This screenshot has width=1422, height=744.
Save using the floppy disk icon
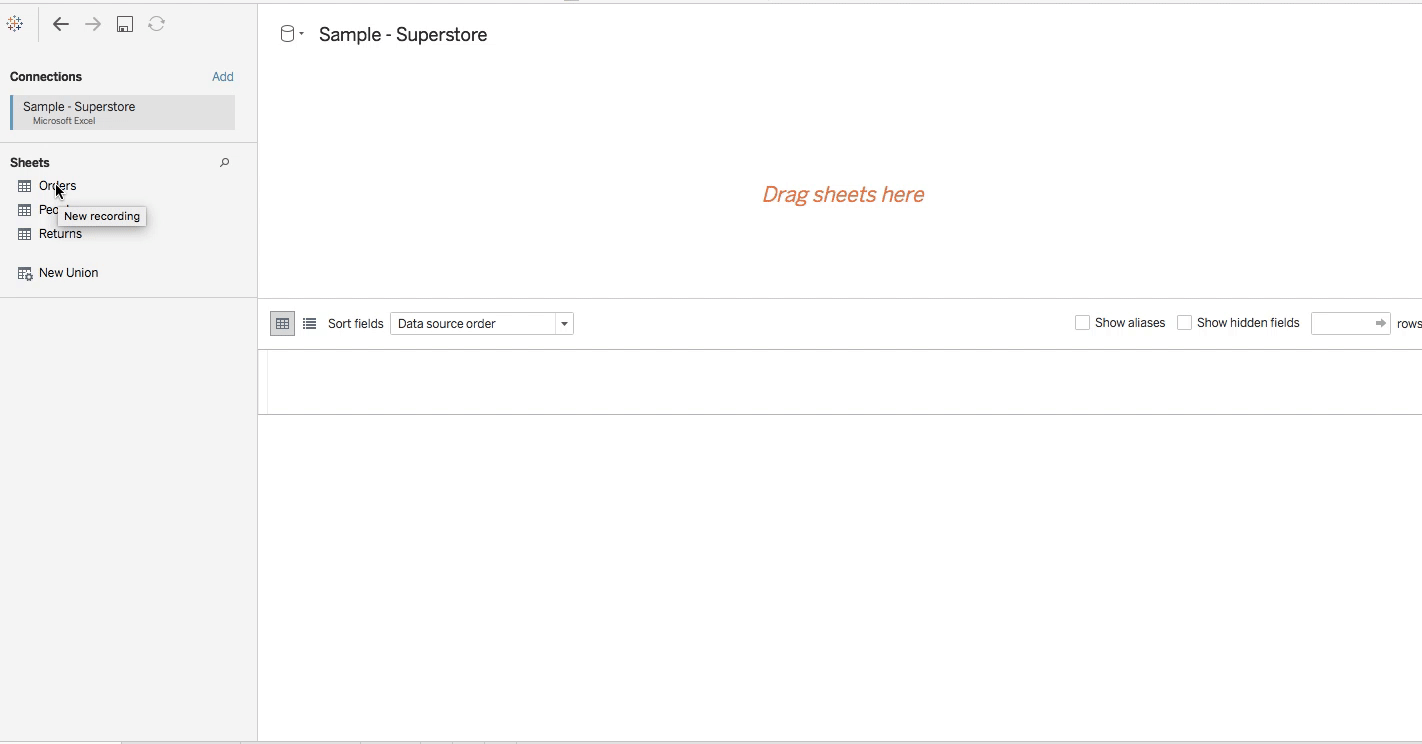pyautogui.click(x=125, y=24)
